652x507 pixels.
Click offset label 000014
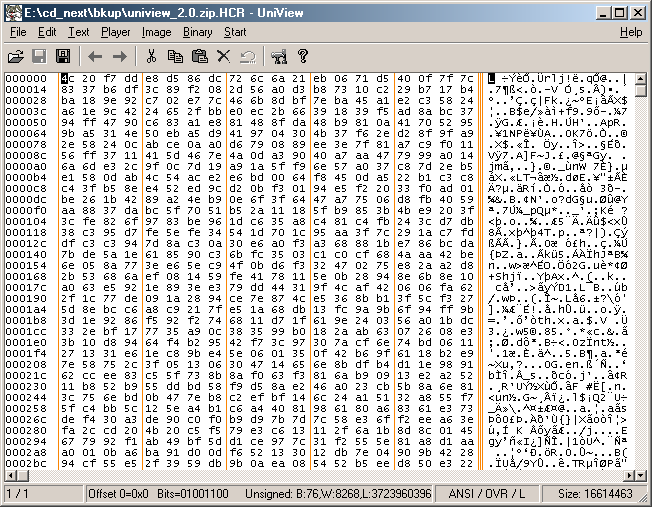[26, 89]
